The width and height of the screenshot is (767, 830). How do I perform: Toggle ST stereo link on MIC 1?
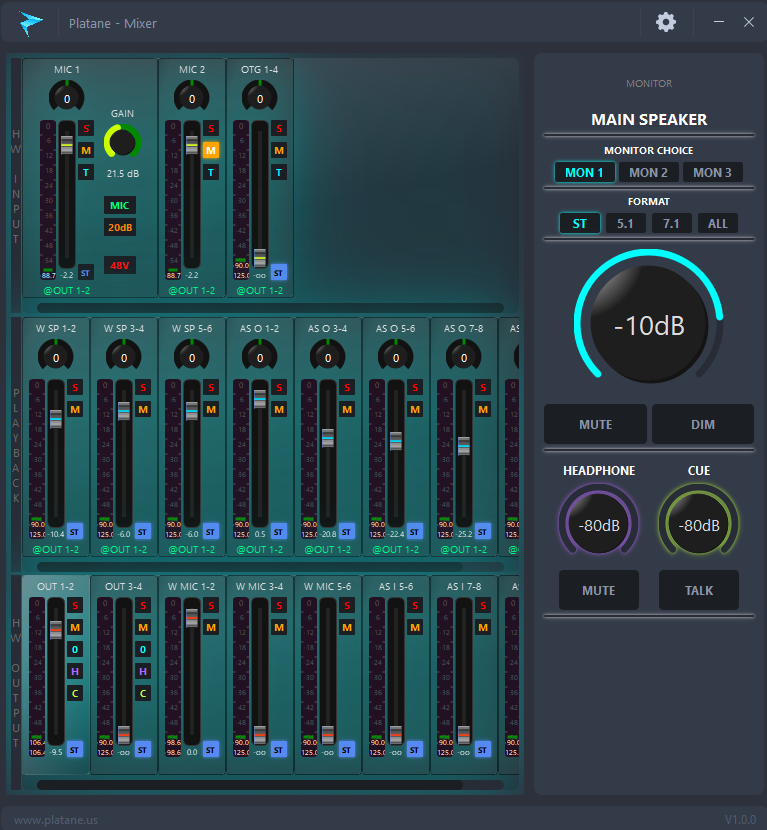(85, 273)
